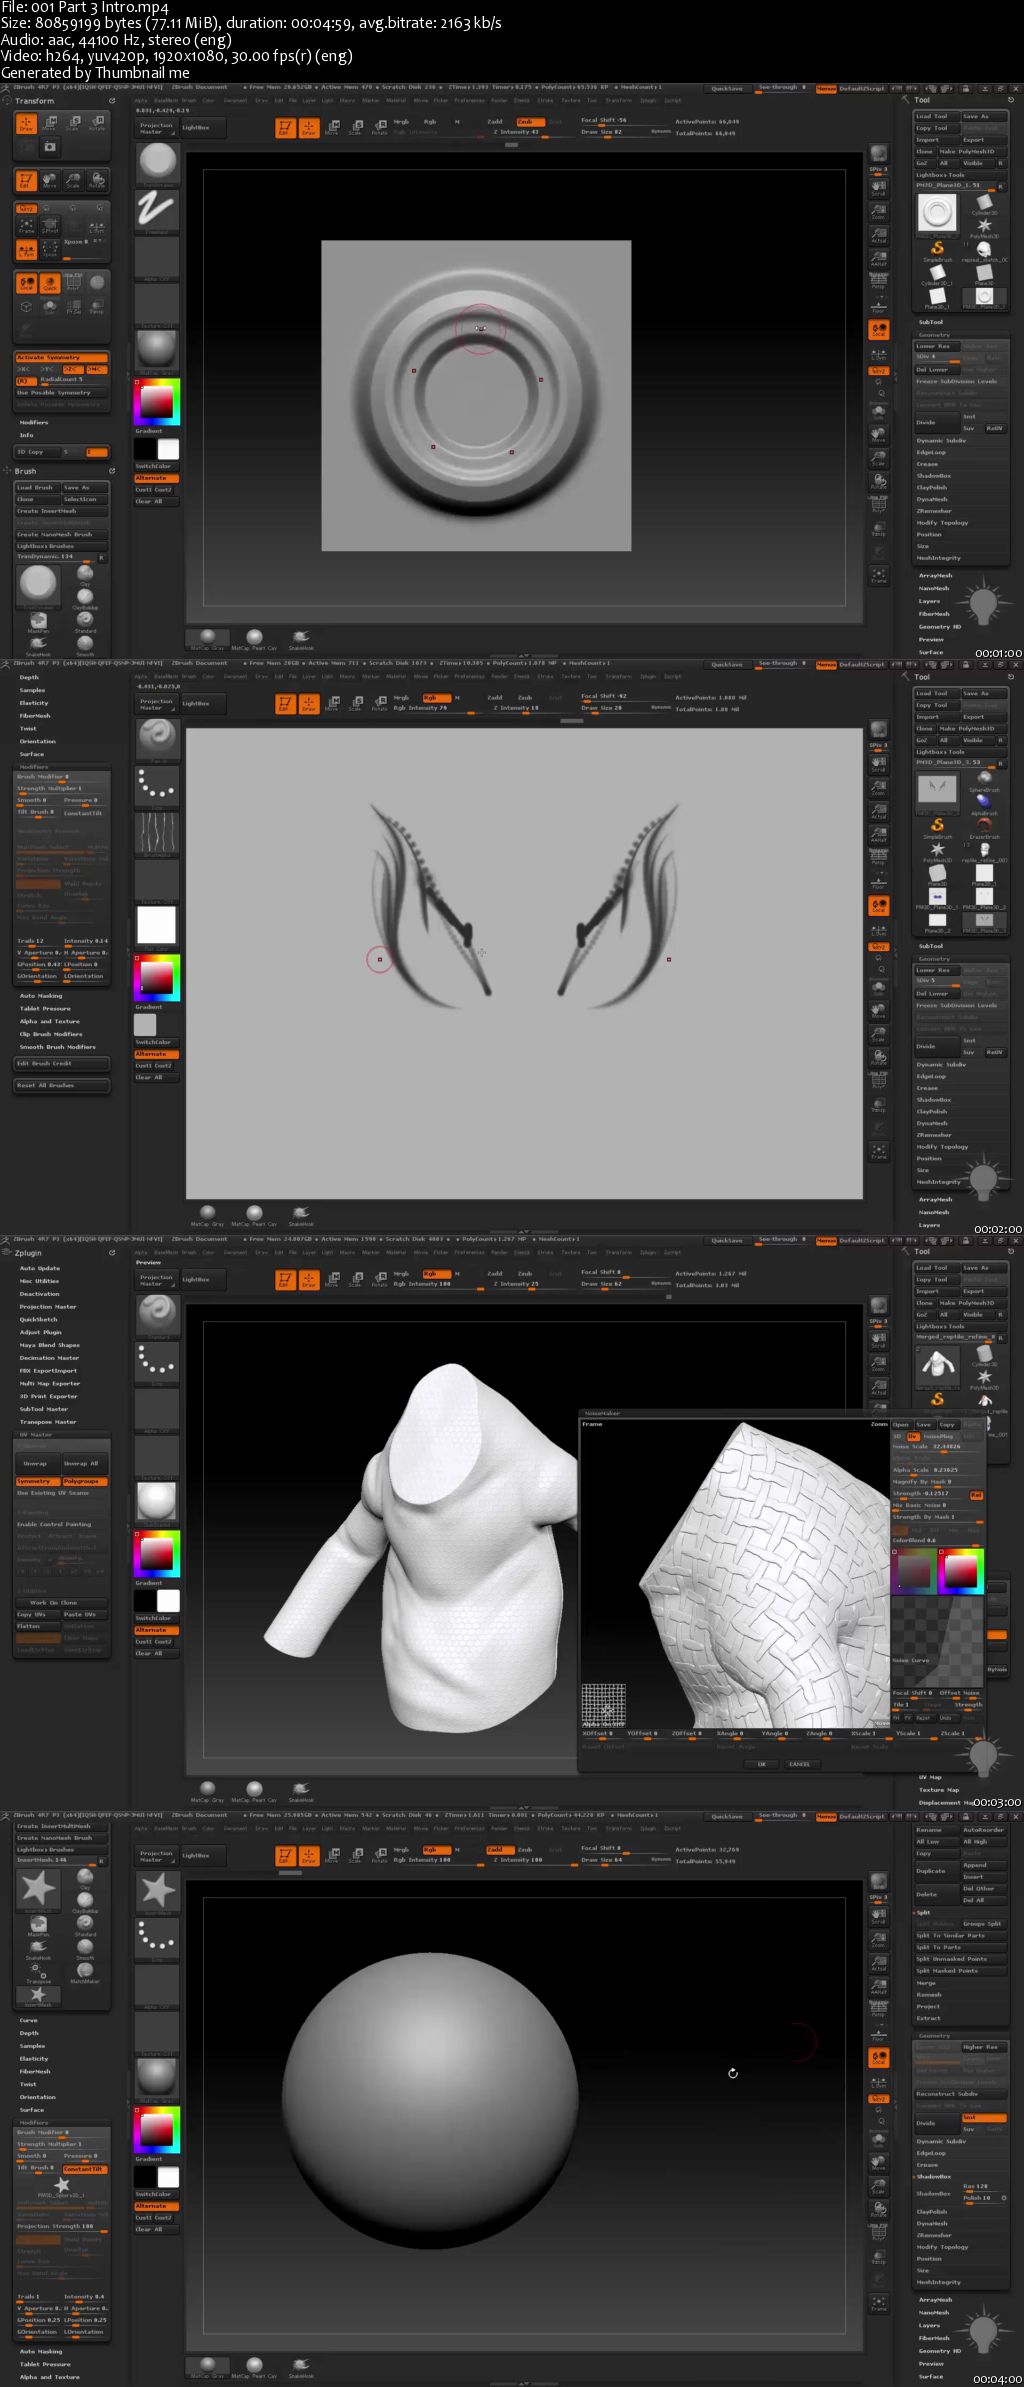Click the BPR render icon in the 00:01:00 frame
The height and width of the screenshot is (2387, 1024).
pyautogui.click(x=878, y=155)
